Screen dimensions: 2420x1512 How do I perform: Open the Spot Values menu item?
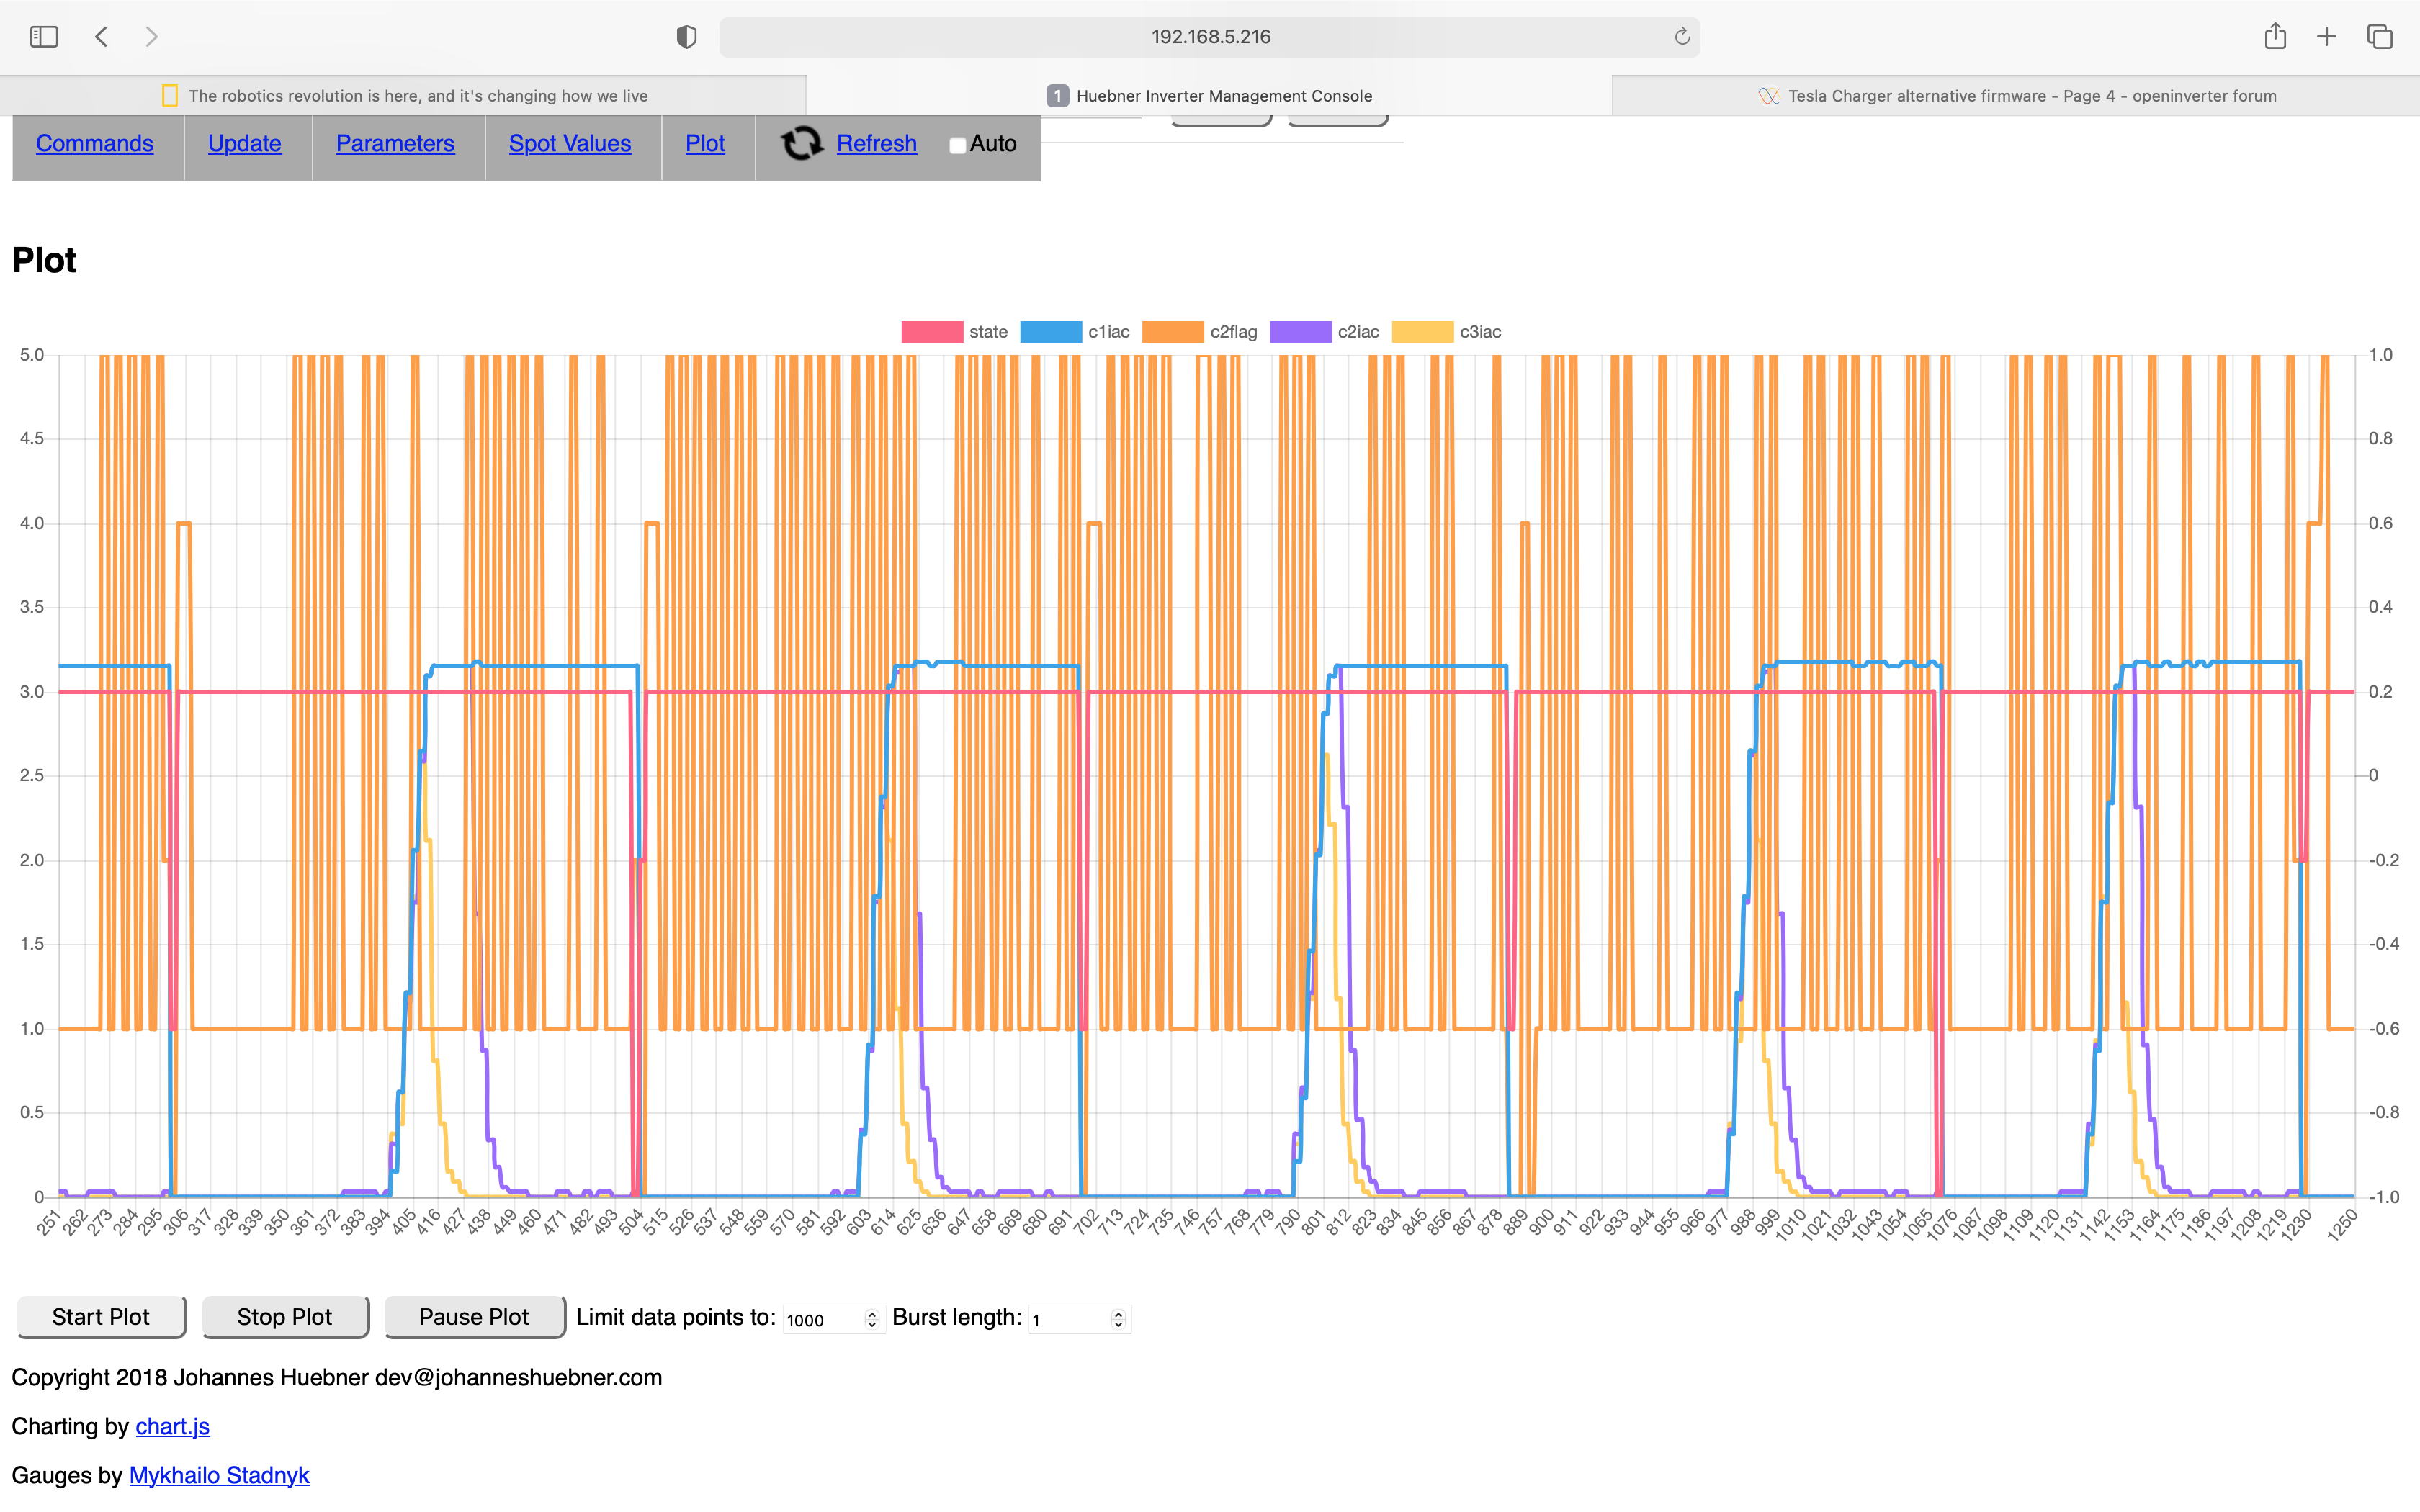click(x=570, y=143)
